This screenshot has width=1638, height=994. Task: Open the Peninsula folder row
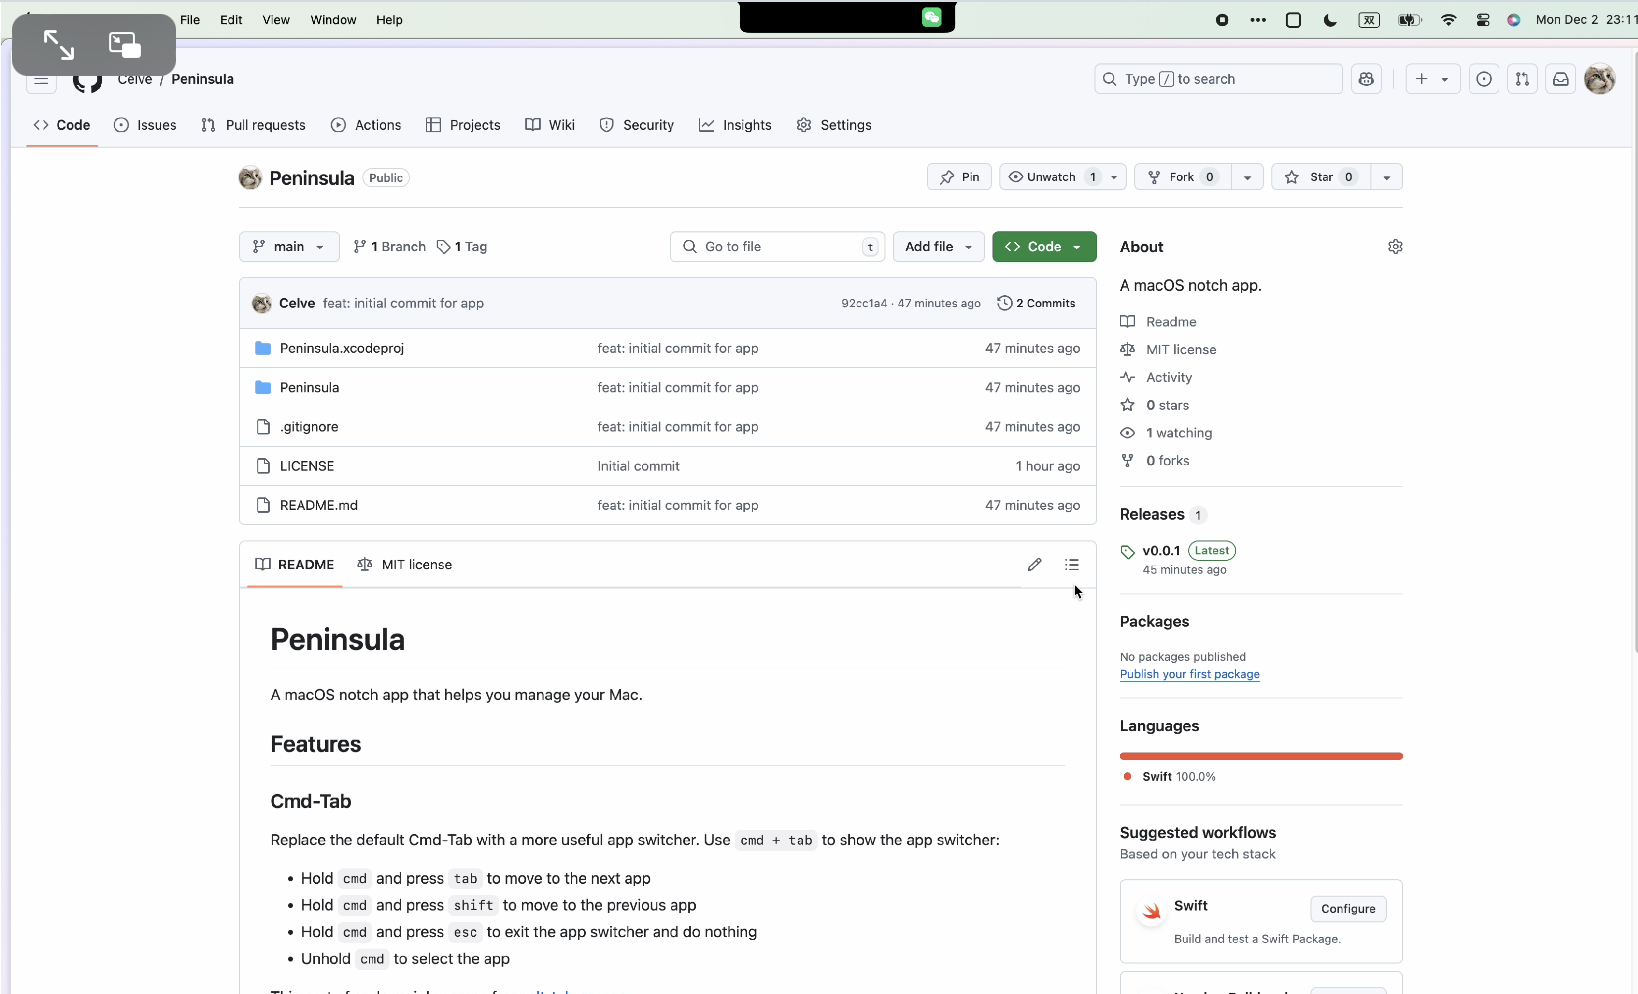coord(668,388)
